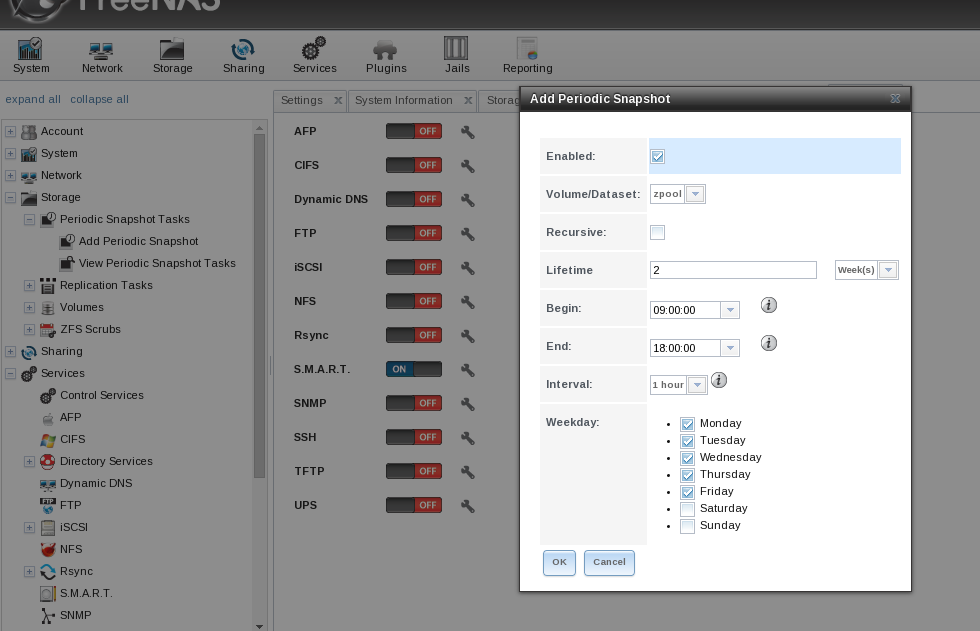
Task: Show info for the End time field
Action: pyautogui.click(x=769, y=343)
